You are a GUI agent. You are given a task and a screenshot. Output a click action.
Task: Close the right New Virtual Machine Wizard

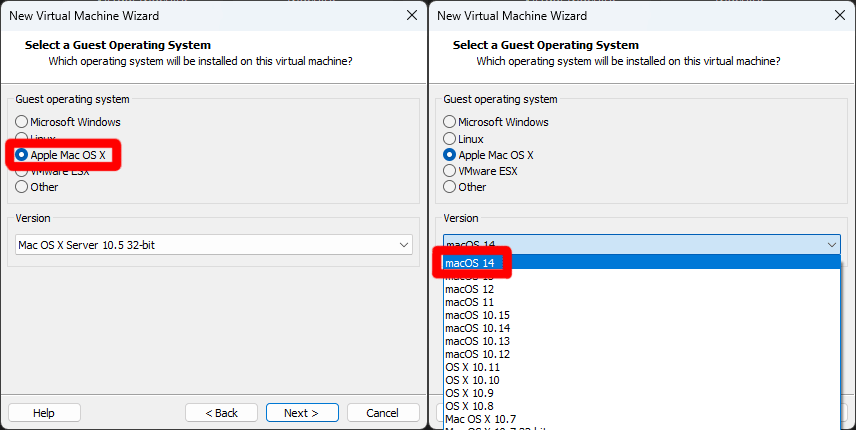840,15
